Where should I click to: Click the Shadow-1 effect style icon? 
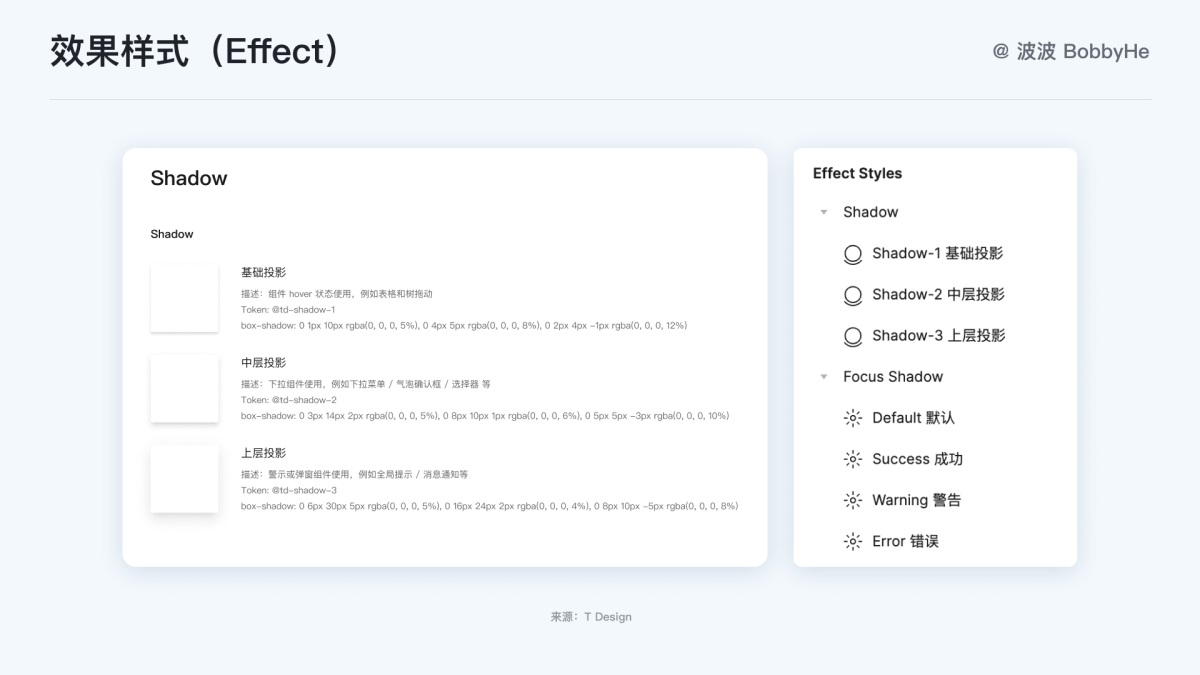pos(853,254)
